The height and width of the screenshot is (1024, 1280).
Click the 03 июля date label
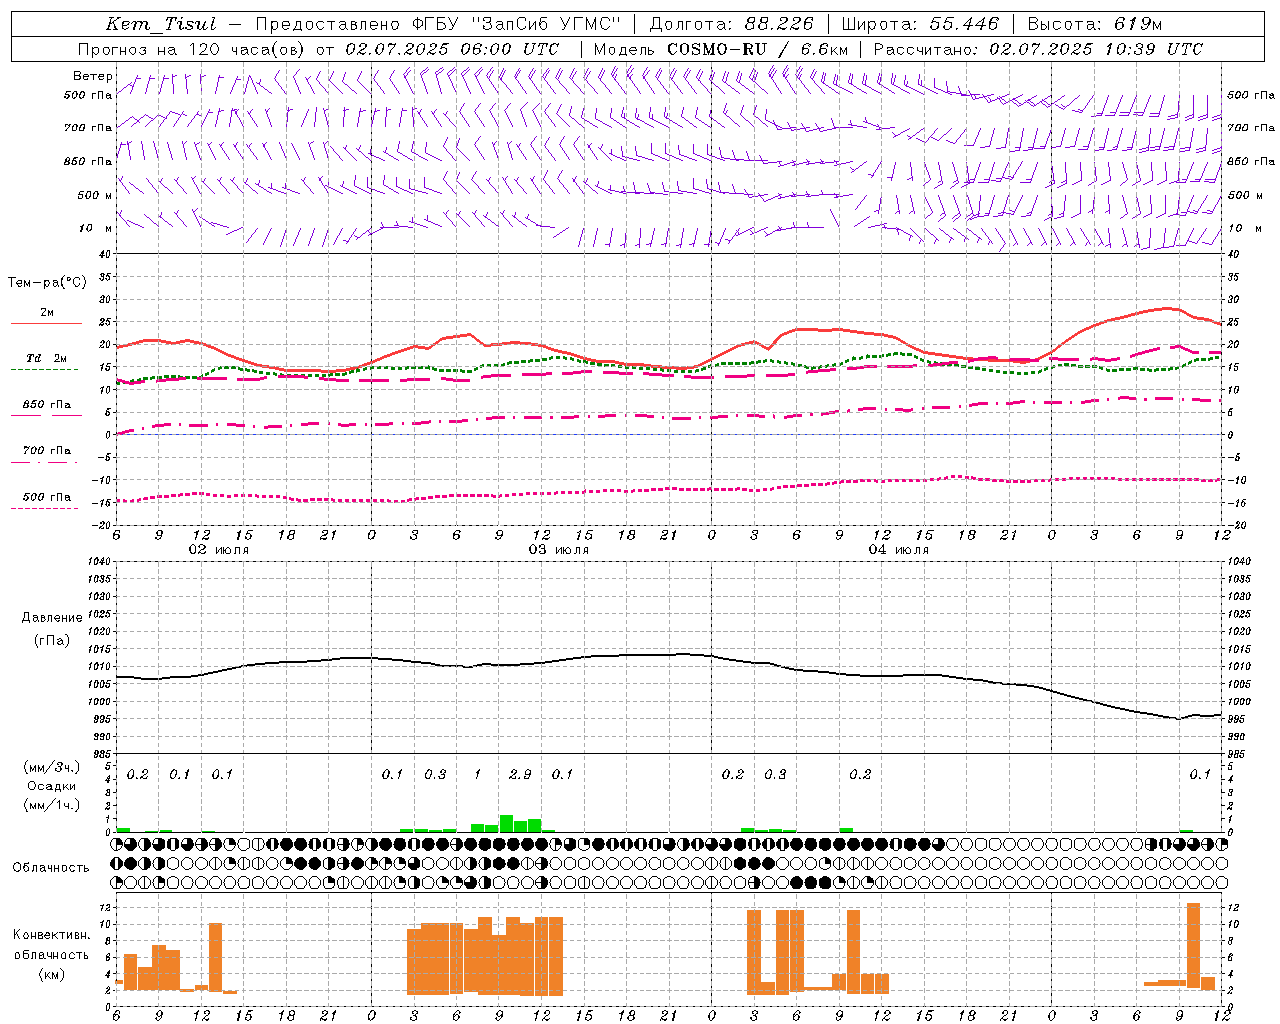point(559,550)
